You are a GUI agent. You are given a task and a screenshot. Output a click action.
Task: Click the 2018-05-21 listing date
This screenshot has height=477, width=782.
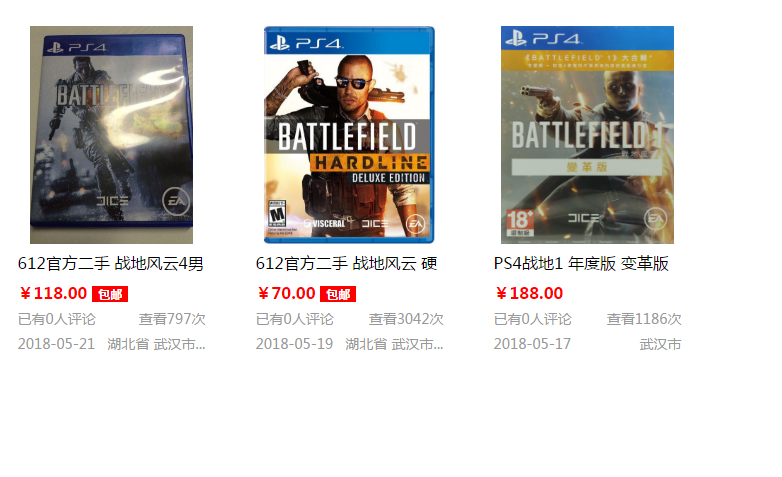point(56,344)
